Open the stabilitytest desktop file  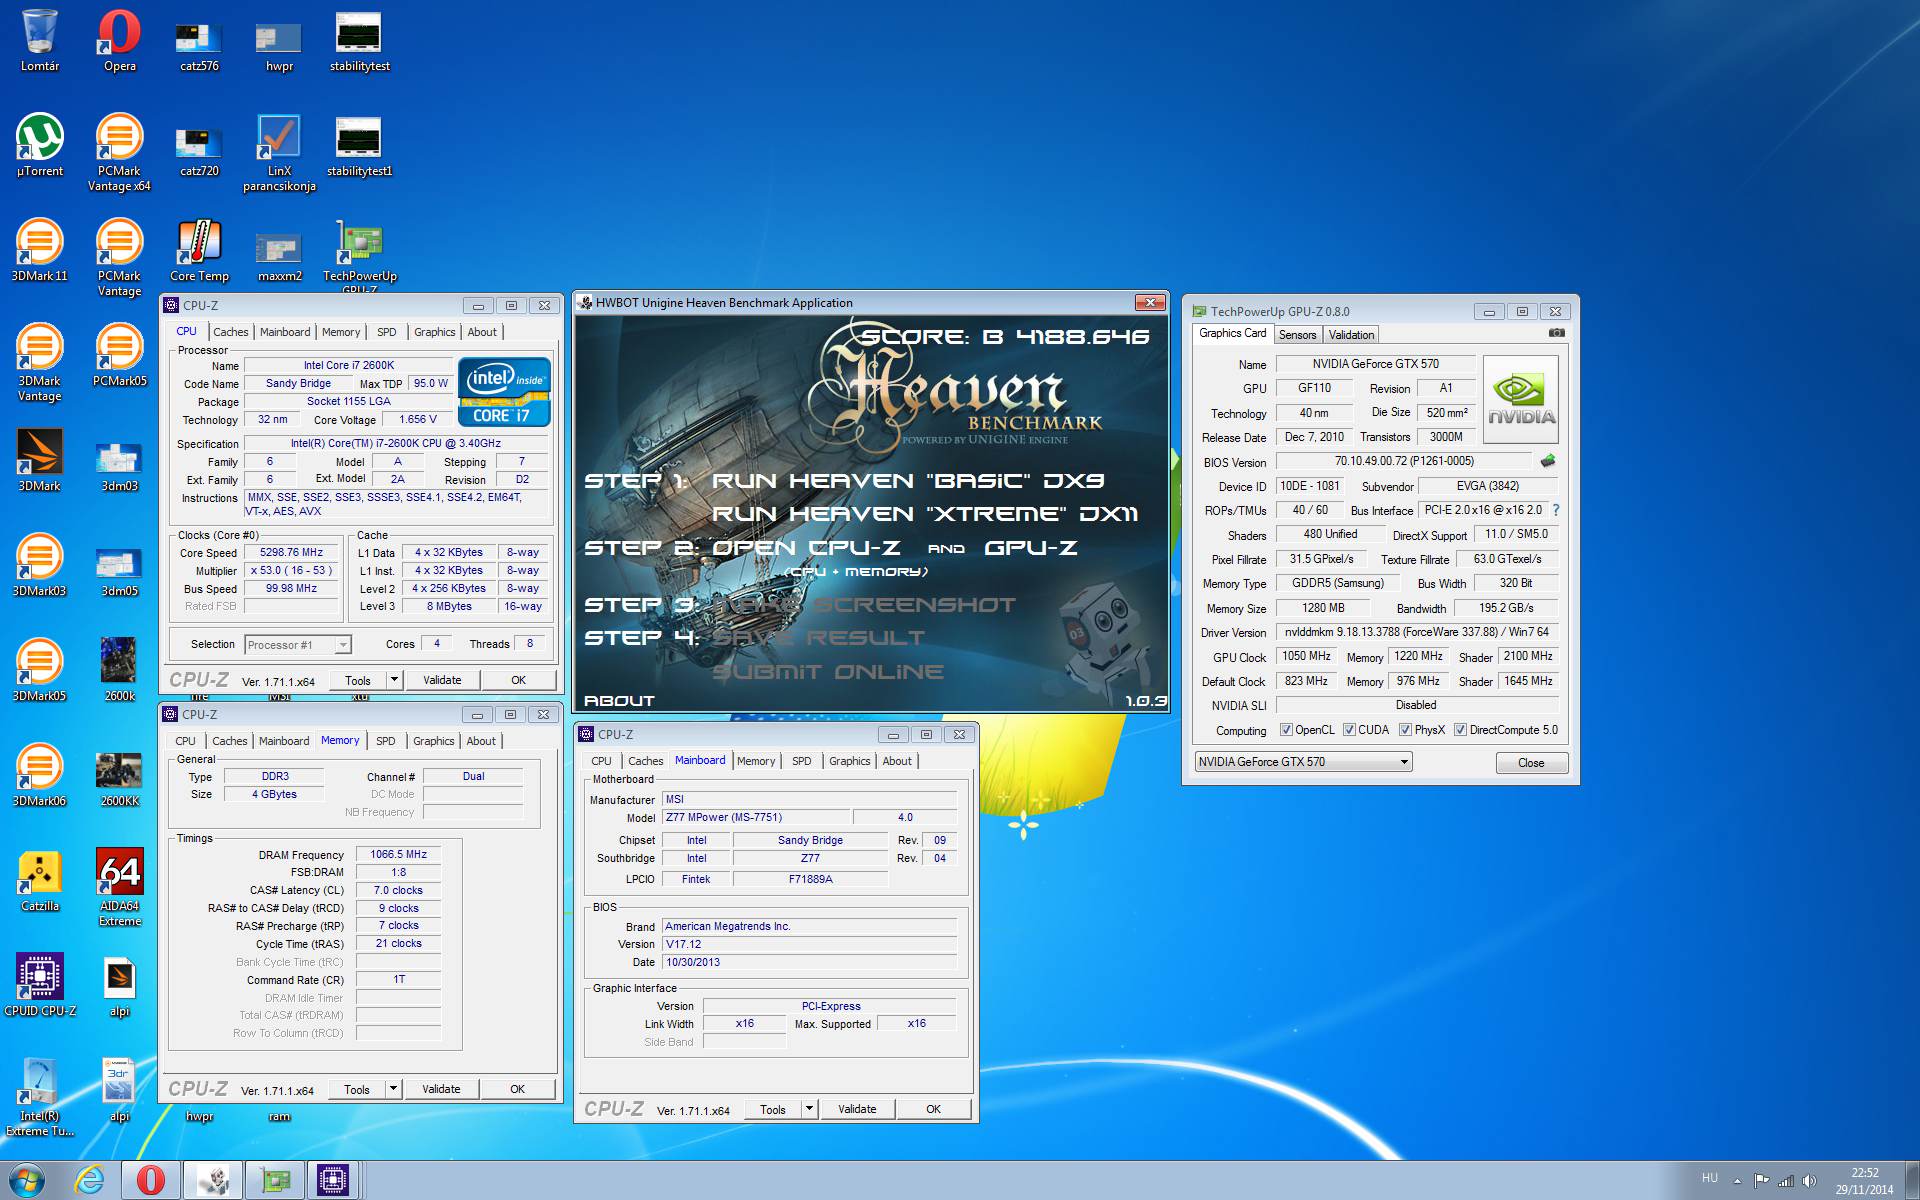[x=359, y=40]
